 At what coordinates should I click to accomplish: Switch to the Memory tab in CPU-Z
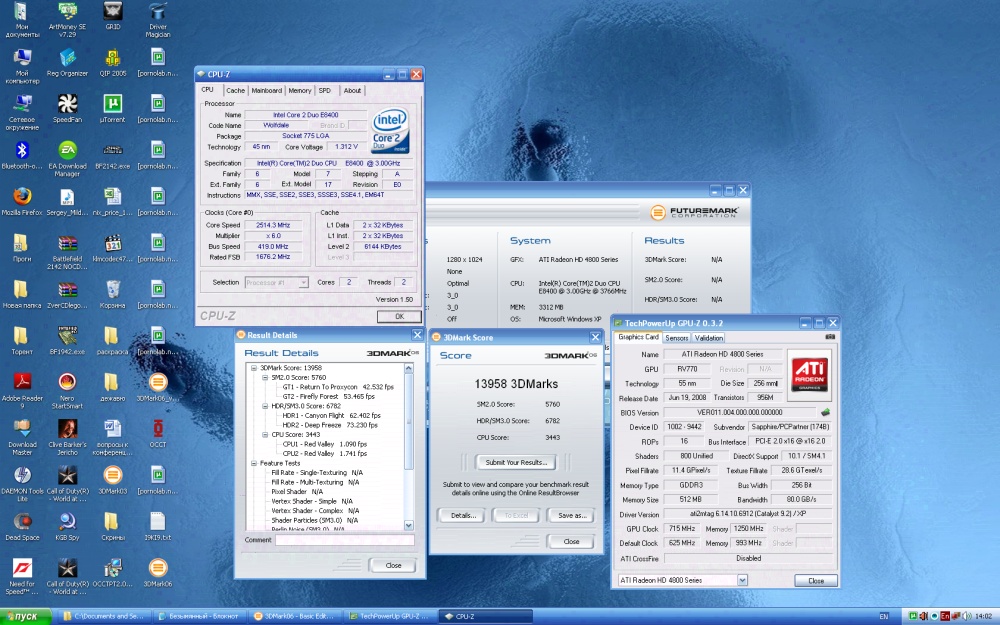(x=300, y=91)
